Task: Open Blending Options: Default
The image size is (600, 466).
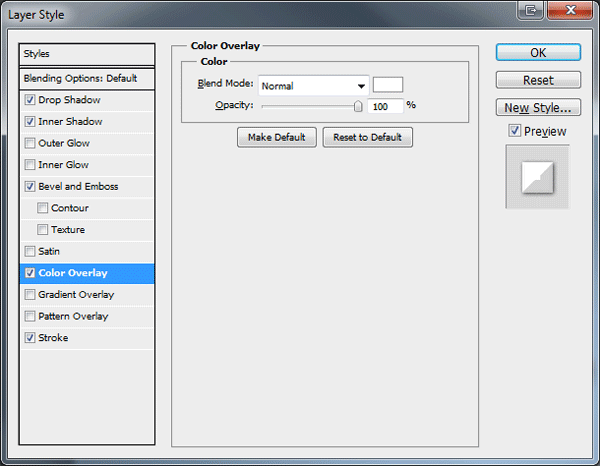Action: tap(87, 79)
